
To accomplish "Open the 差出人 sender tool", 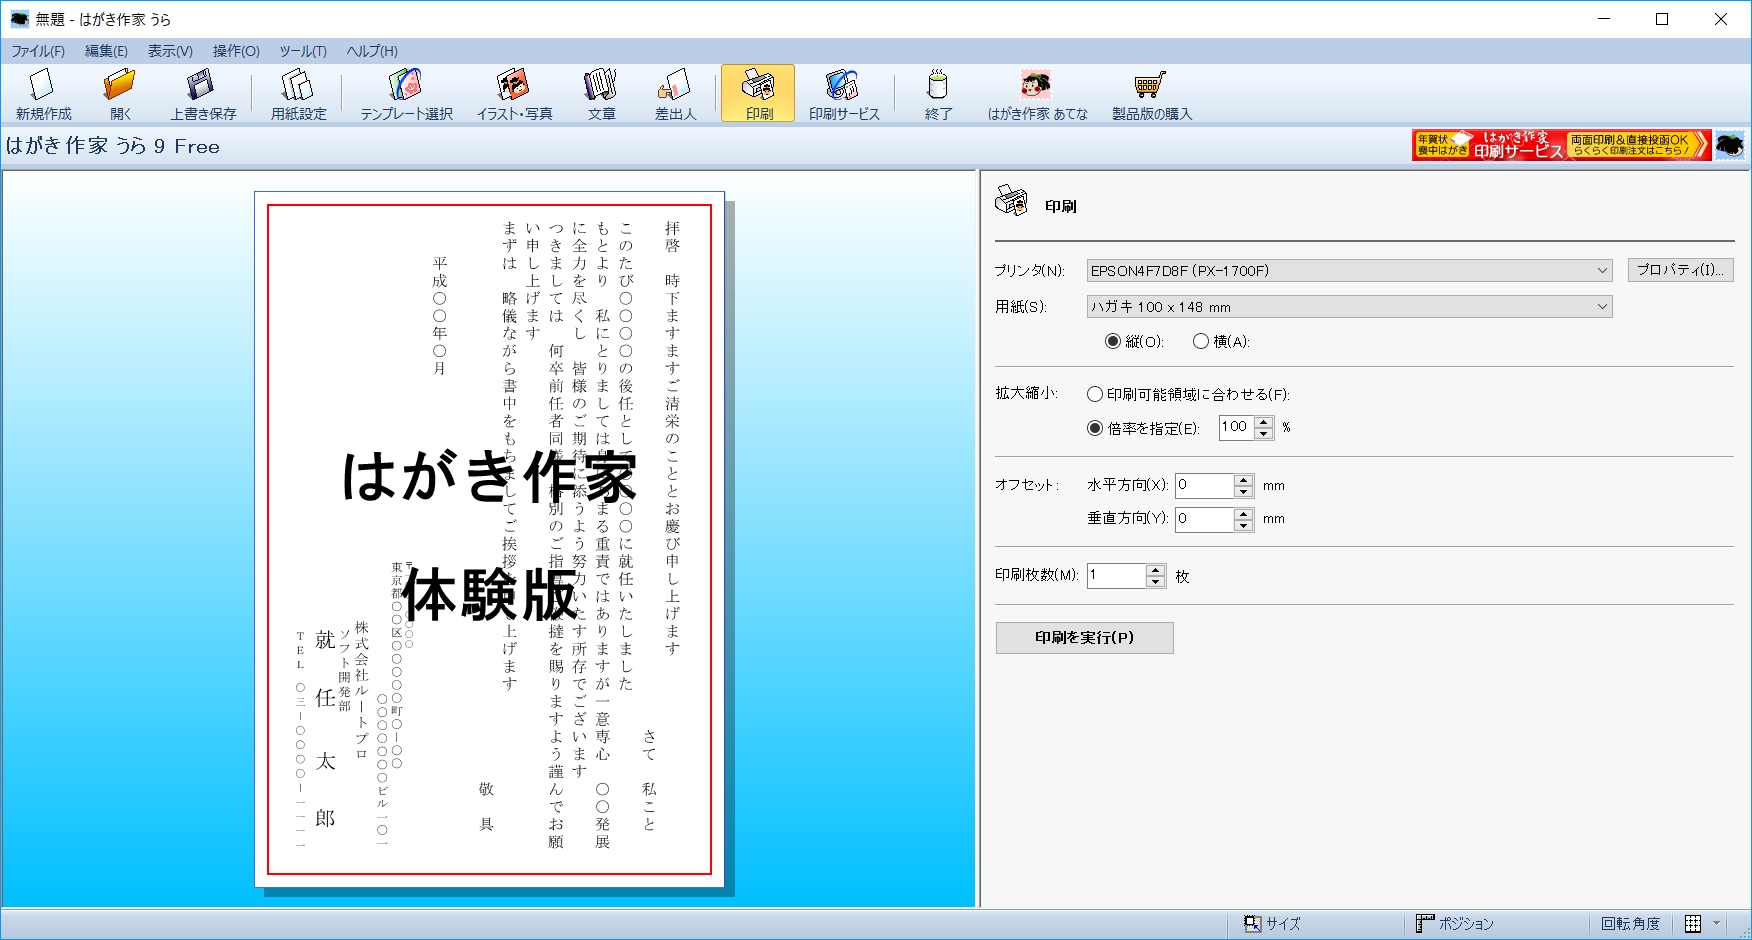I will pos(675,85).
